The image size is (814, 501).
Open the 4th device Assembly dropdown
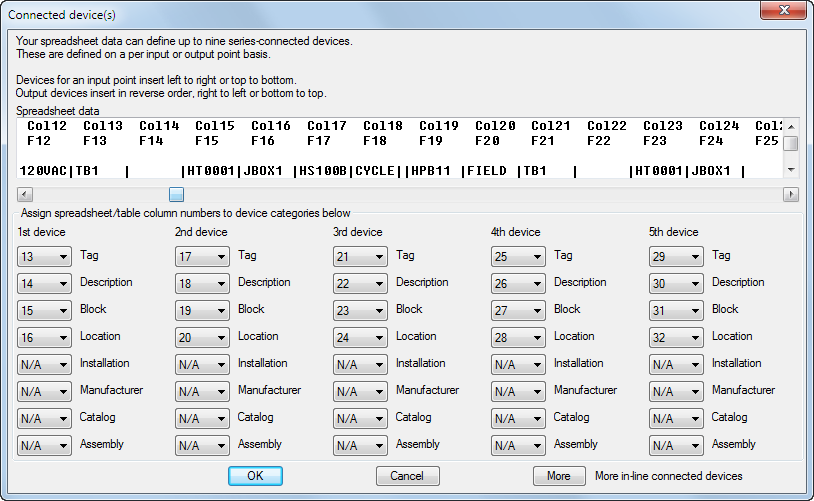pyautogui.click(x=518, y=445)
